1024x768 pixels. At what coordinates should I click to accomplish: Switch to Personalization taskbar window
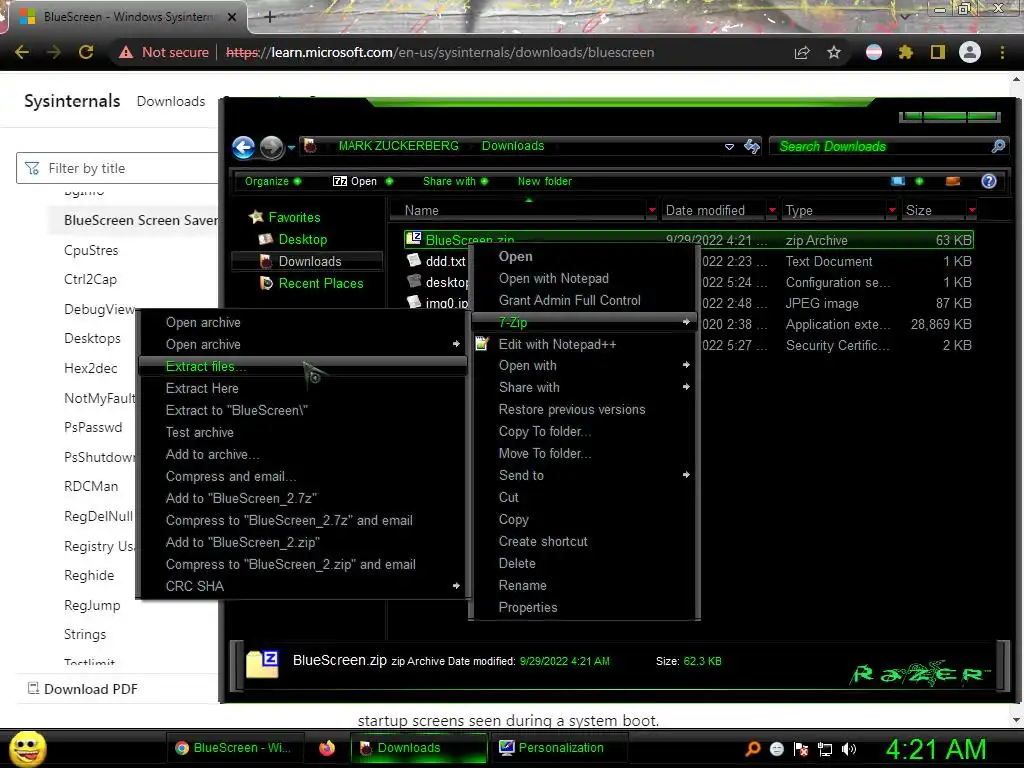tap(559, 748)
